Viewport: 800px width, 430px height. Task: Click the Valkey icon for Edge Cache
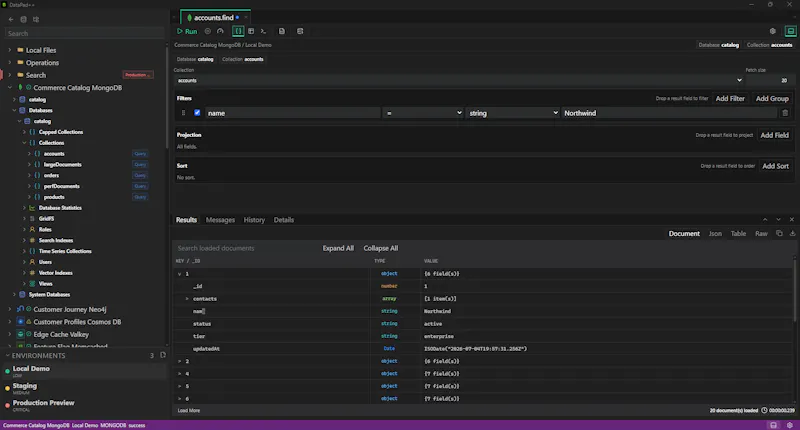[x=20, y=334]
